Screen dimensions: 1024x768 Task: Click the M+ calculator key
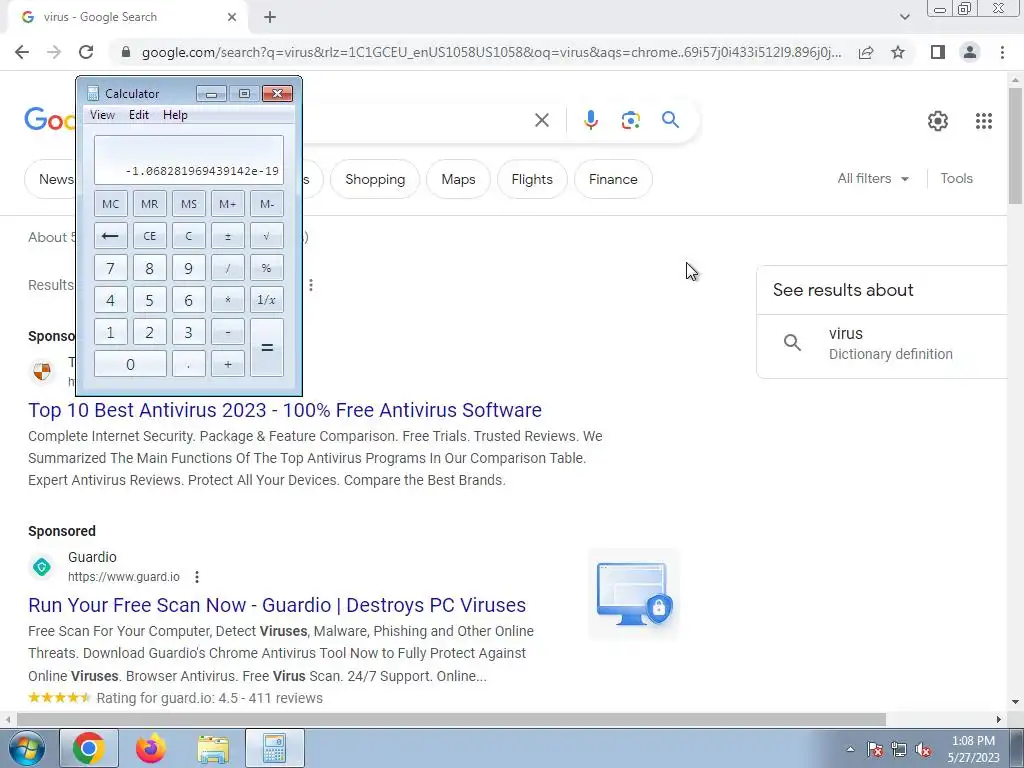pos(228,204)
